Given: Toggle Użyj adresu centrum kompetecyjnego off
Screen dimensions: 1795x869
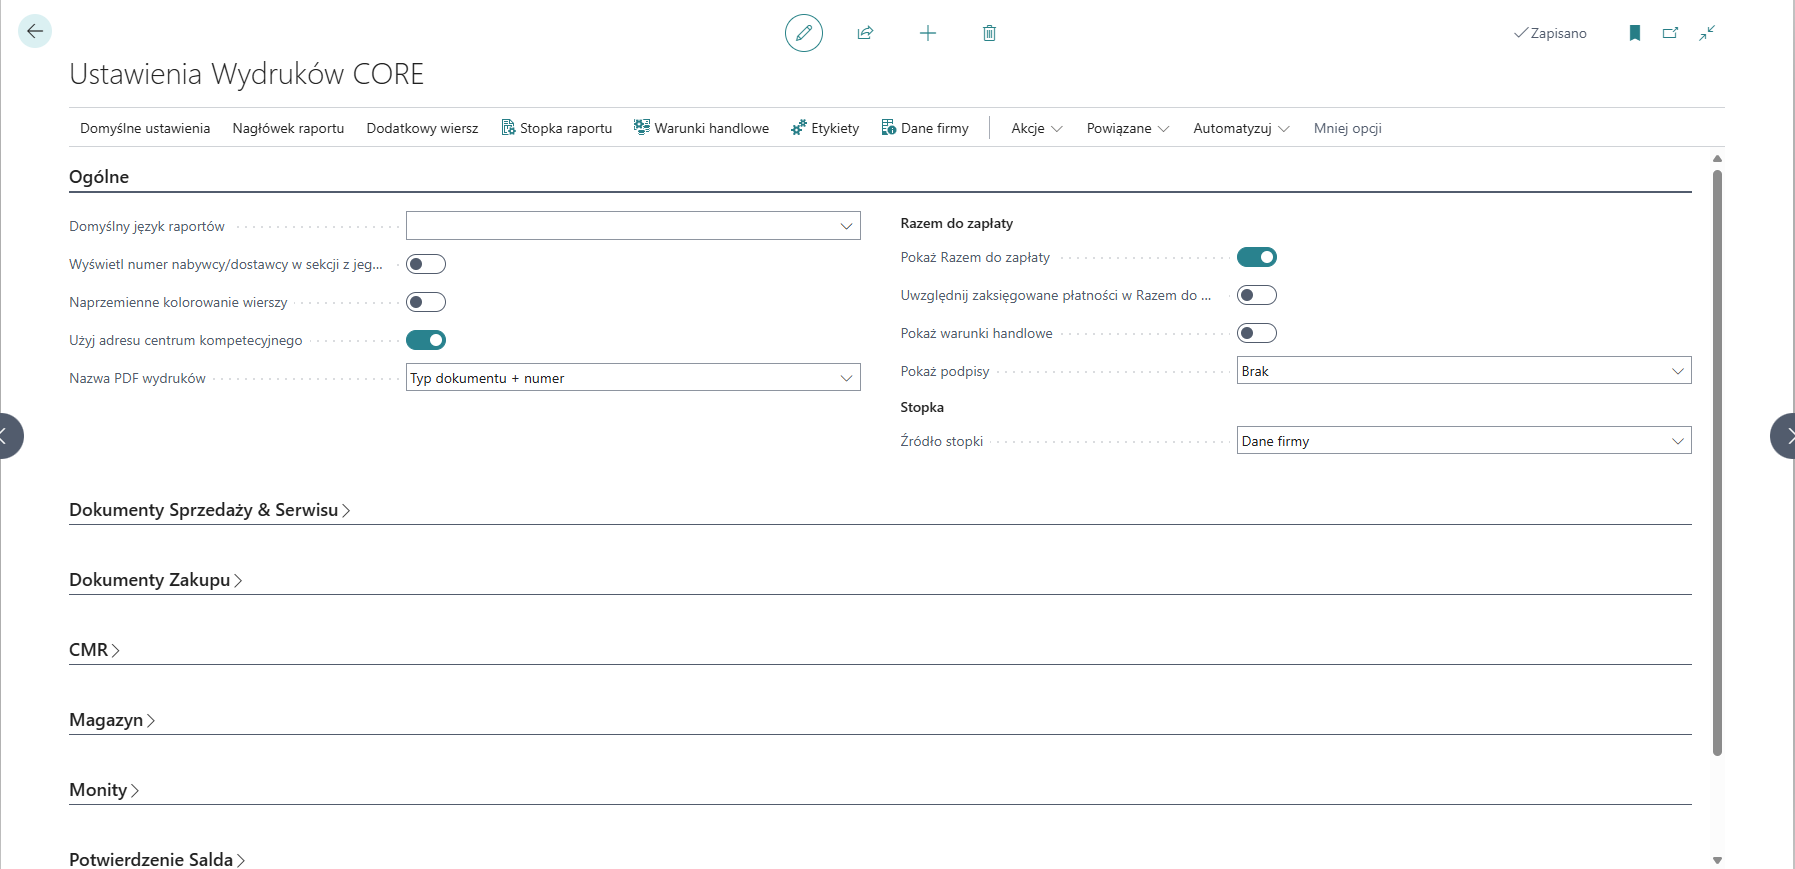Looking at the screenshot, I should pos(426,340).
